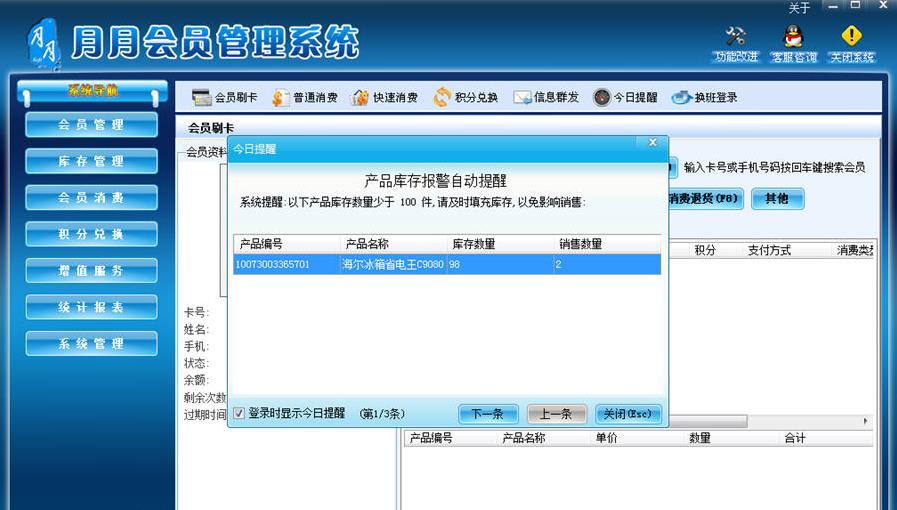Click the 下一条 button in the dialog
The image size is (897, 510).
pyautogui.click(x=487, y=414)
